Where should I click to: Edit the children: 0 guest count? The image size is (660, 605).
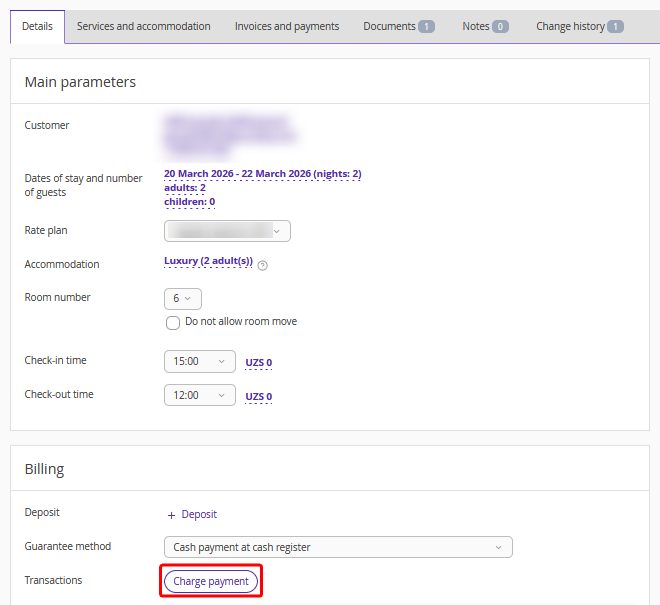click(x=189, y=202)
